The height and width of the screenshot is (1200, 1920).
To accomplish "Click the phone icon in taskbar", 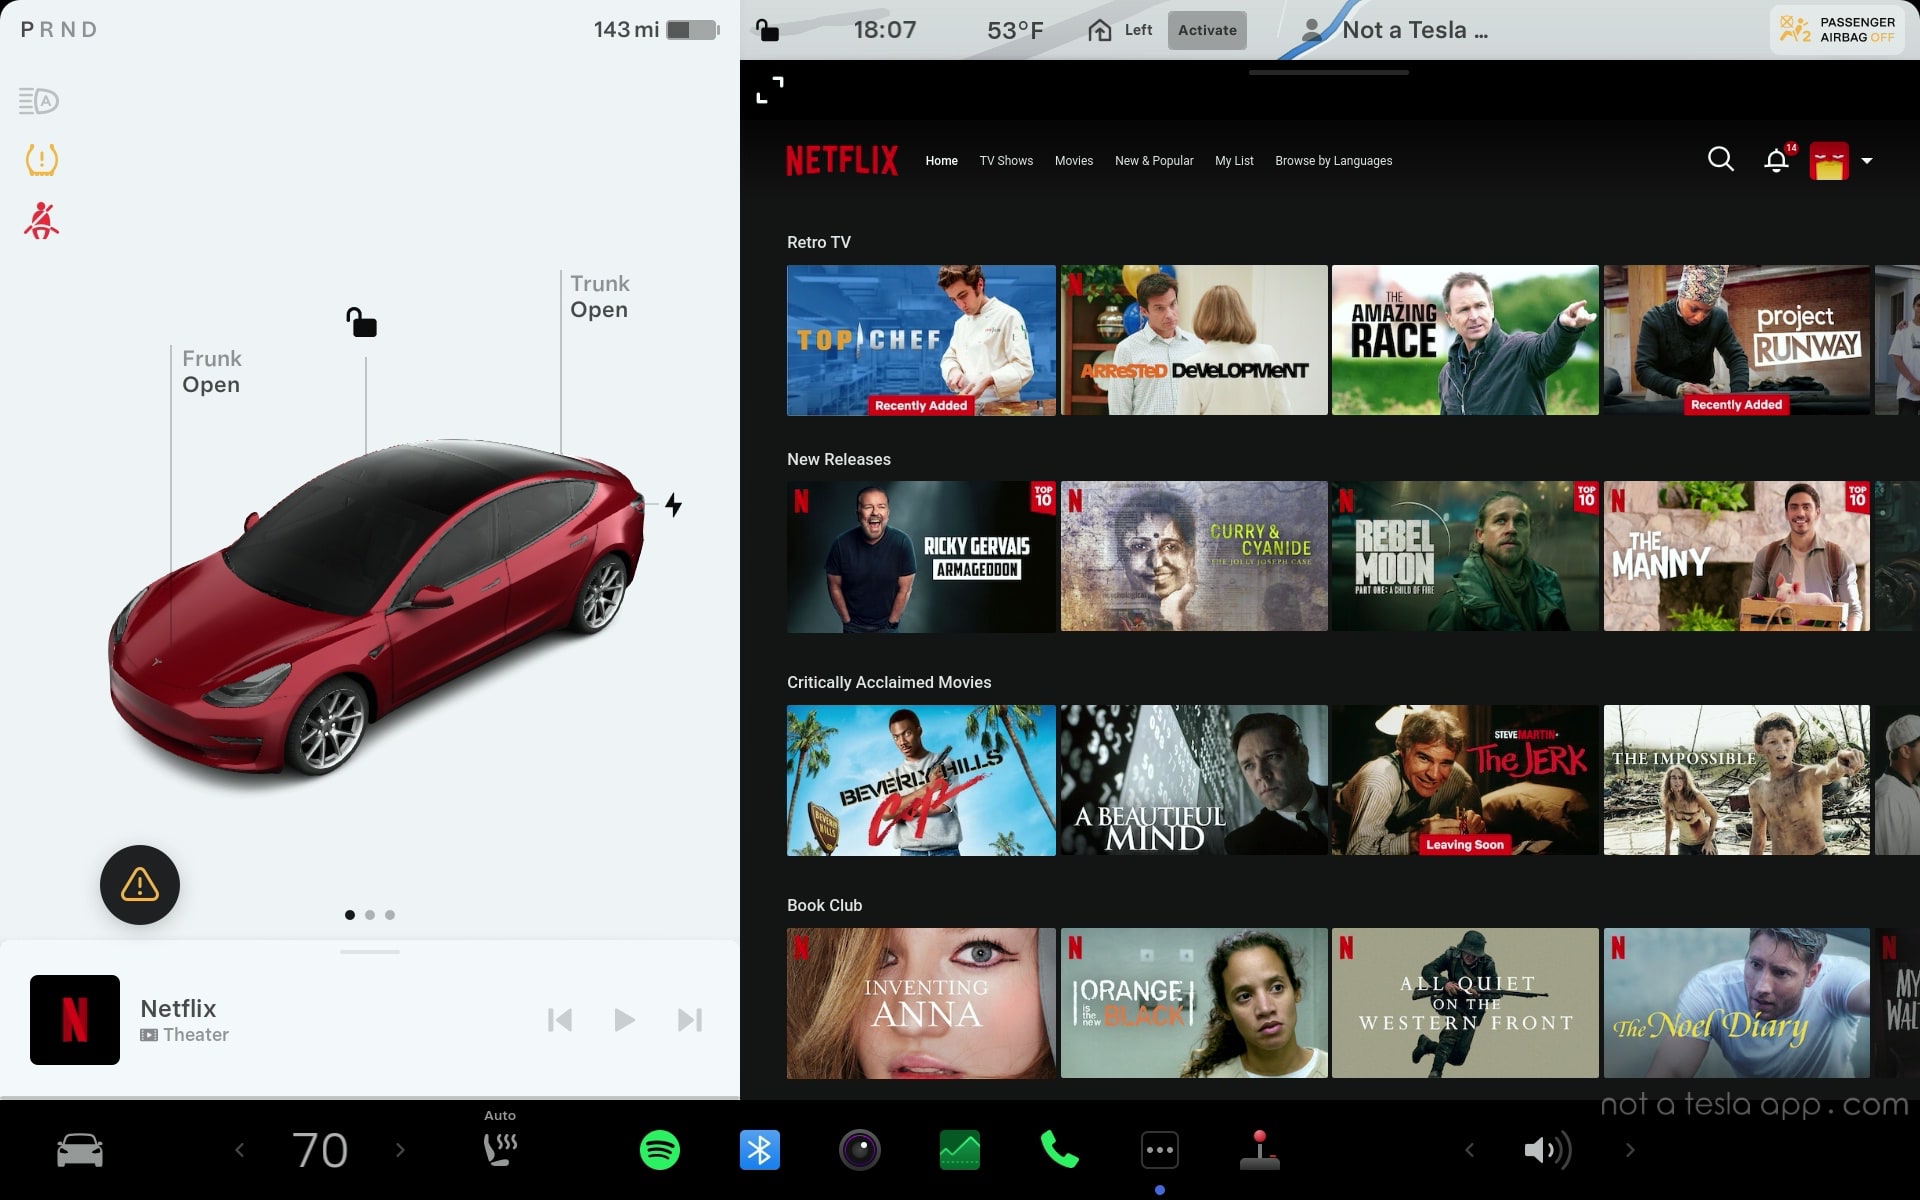I will pyautogui.click(x=1059, y=1149).
